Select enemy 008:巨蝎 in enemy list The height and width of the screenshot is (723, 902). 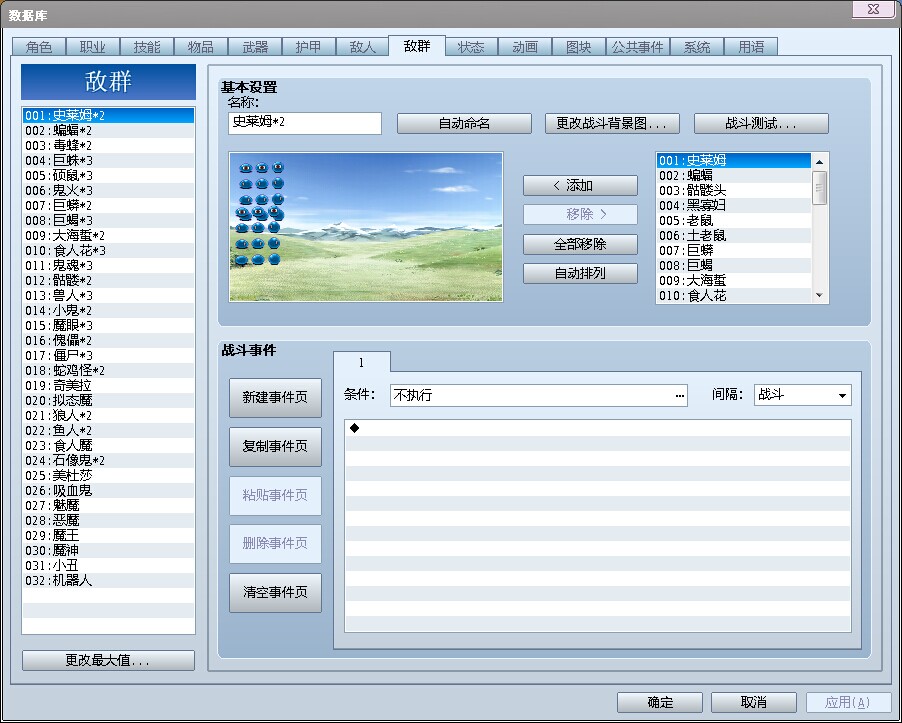(734, 265)
